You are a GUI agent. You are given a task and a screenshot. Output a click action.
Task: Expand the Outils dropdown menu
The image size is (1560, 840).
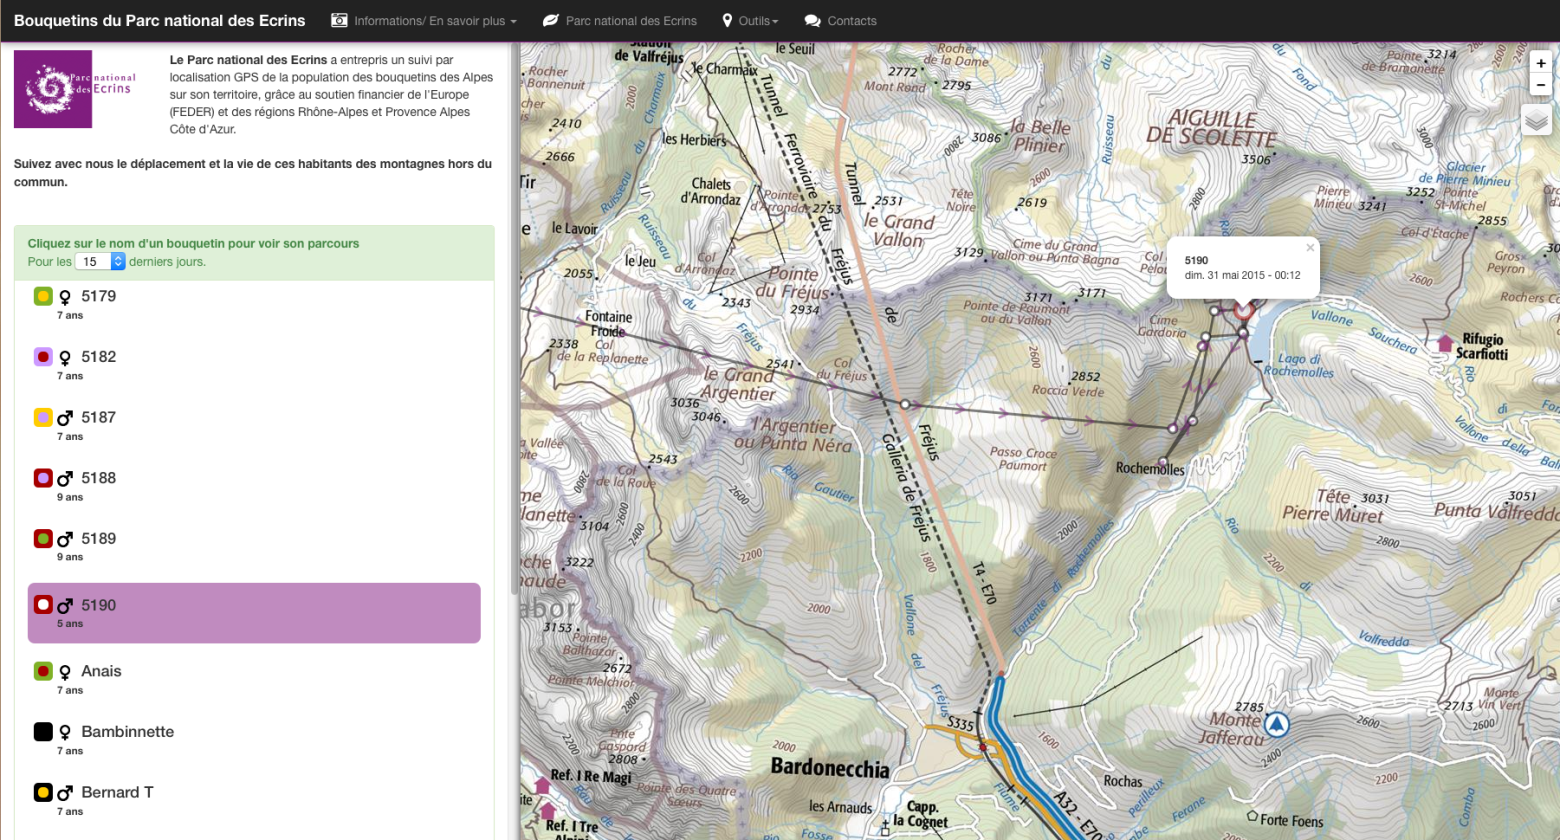[750, 21]
